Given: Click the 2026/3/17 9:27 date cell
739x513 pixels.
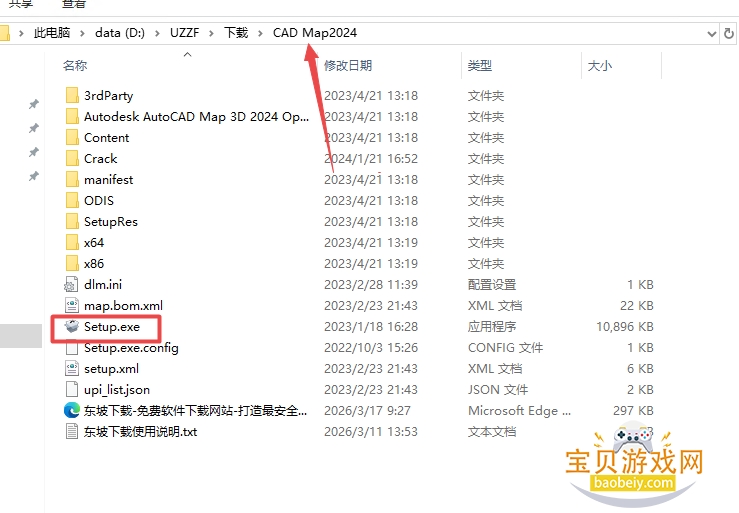Looking at the screenshot, I should tap(367, 411).
